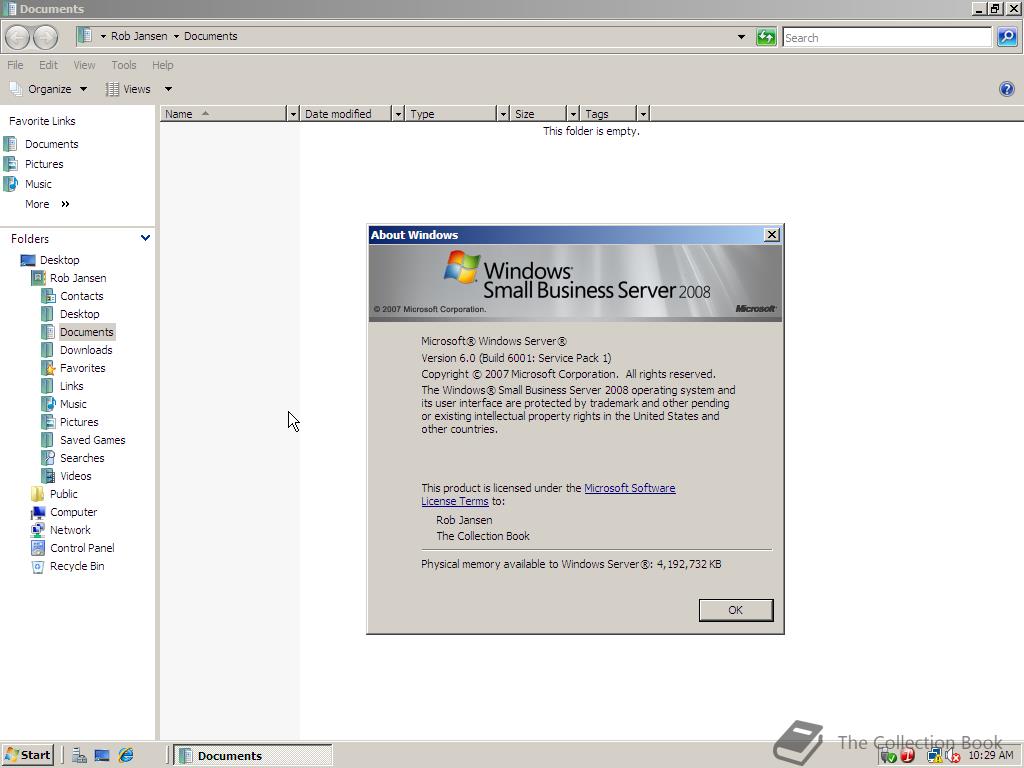
Task: Click the blue search magnifier button
Action: [1006, 37]
